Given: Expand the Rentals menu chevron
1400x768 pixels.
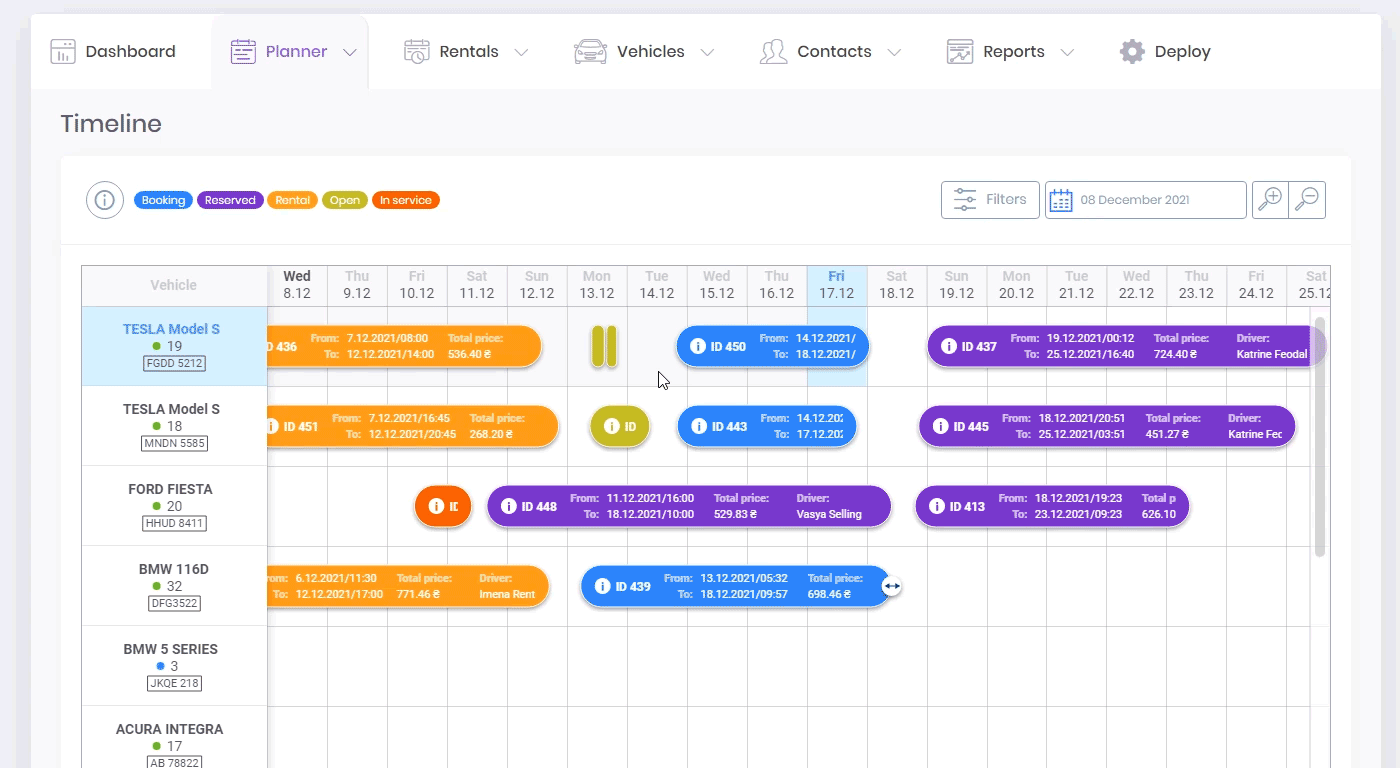Looking at the screenshot, I should point(521,53).
